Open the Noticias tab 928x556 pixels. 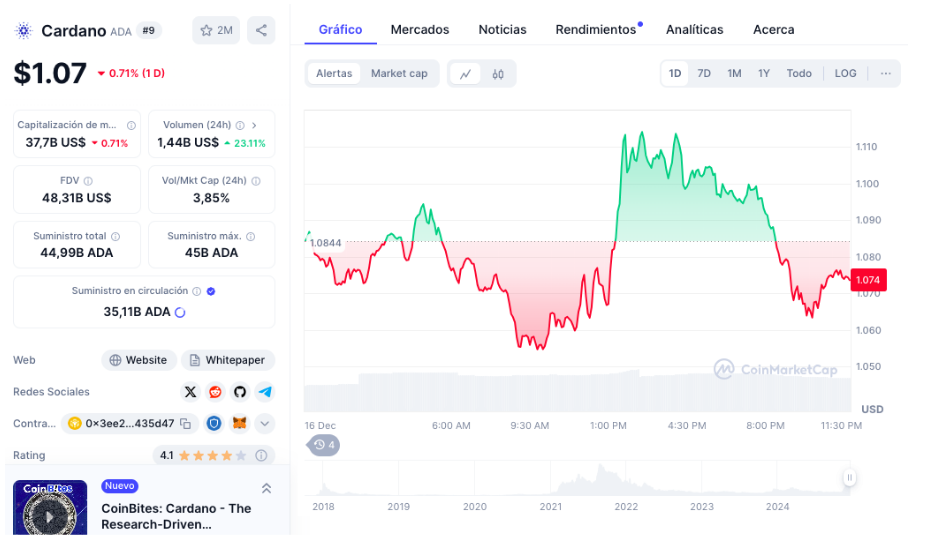point(502,30)
